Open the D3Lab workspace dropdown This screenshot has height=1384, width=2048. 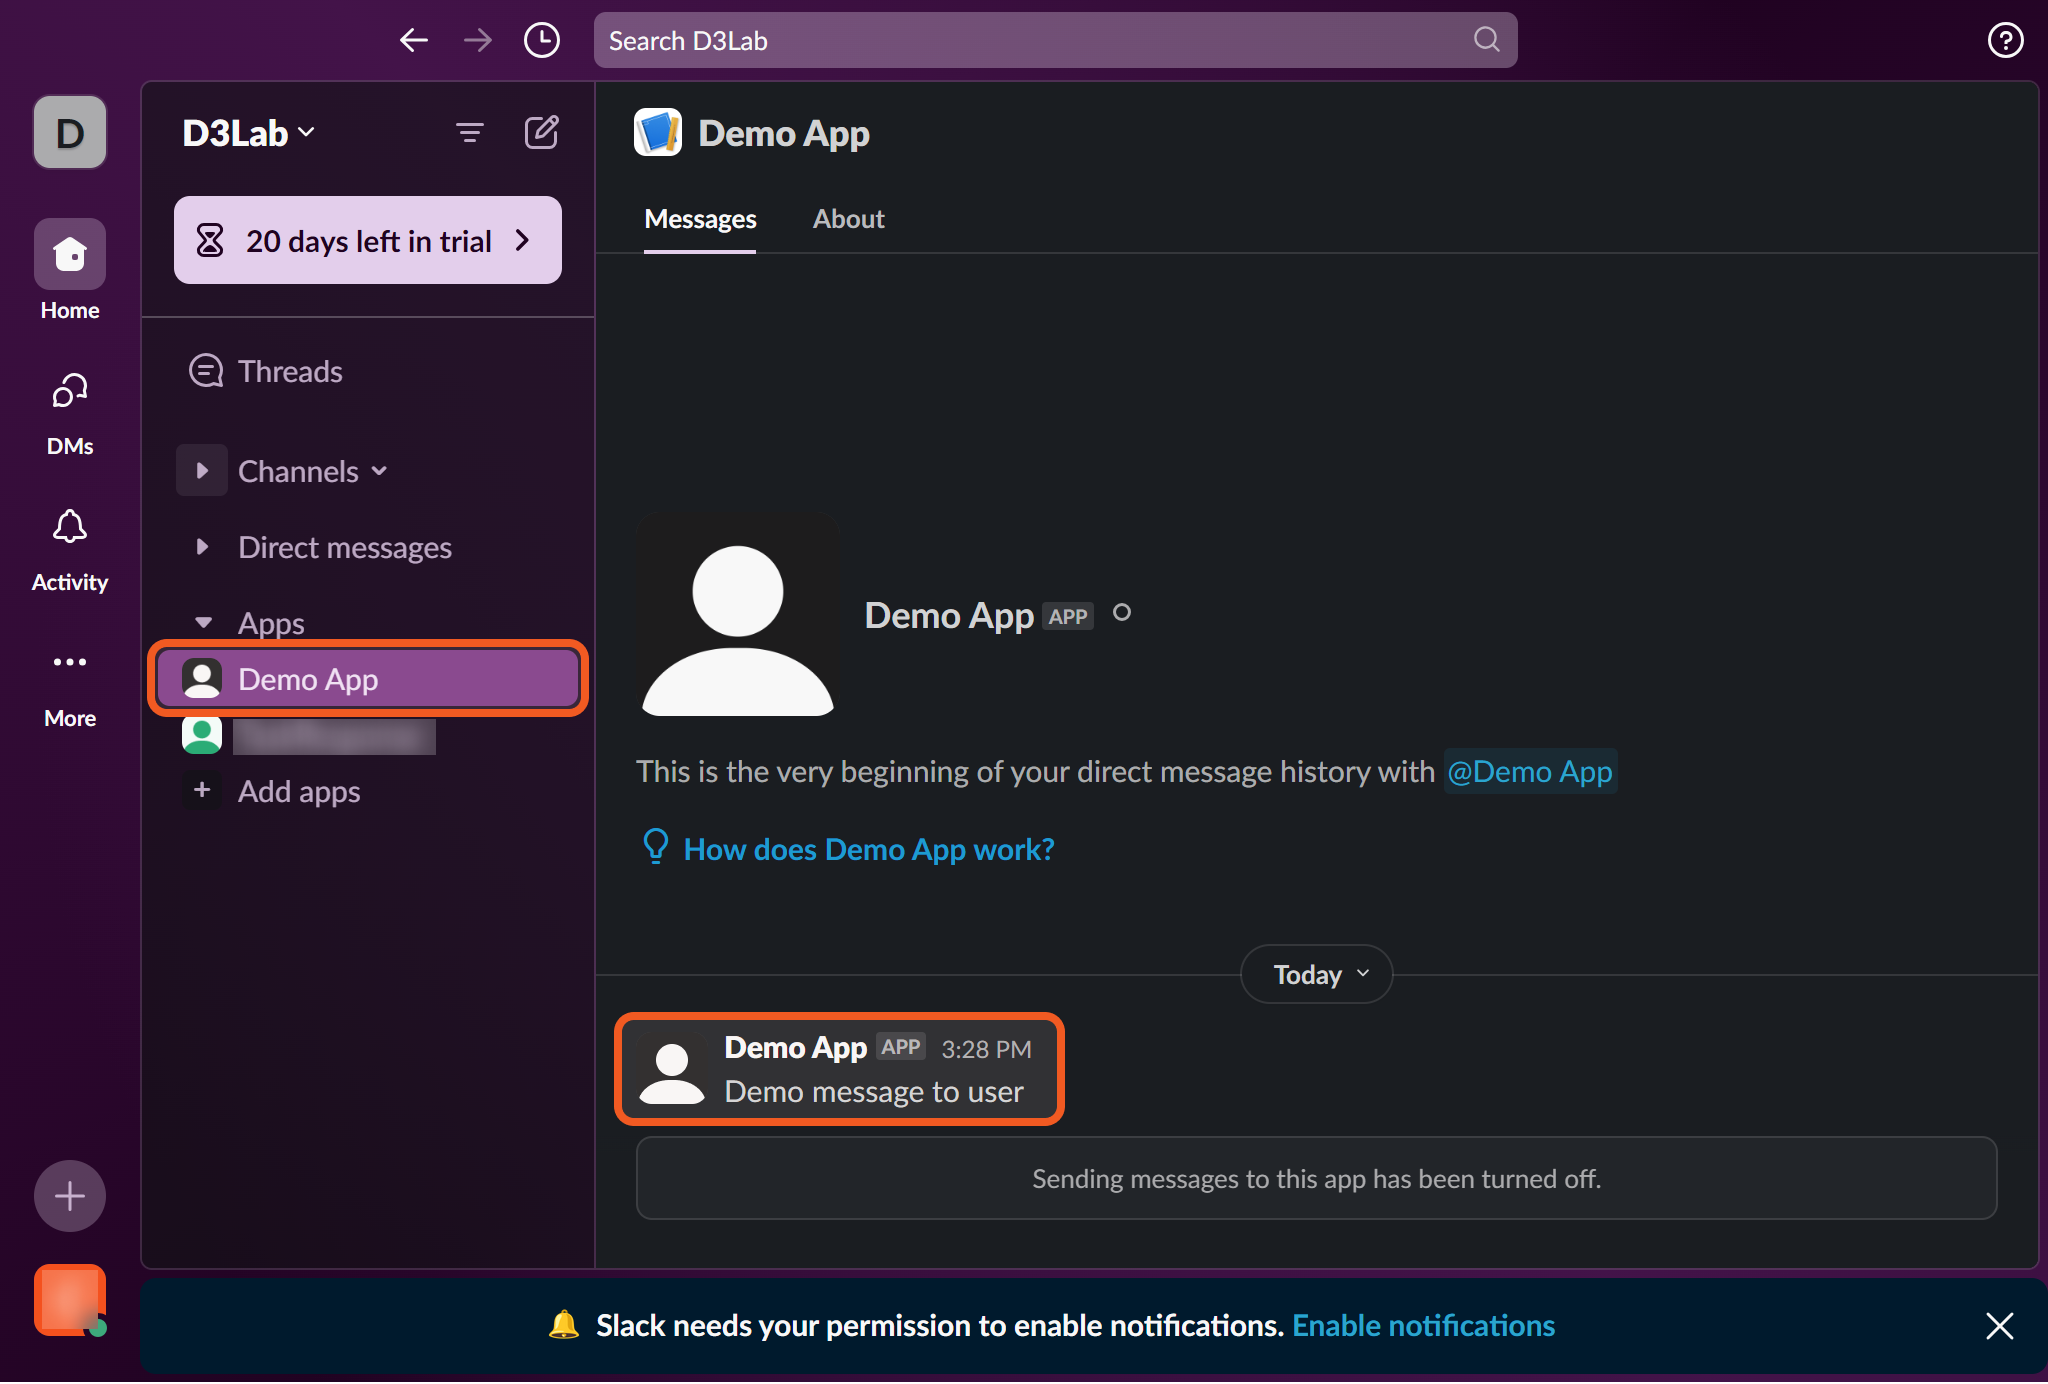249,133
